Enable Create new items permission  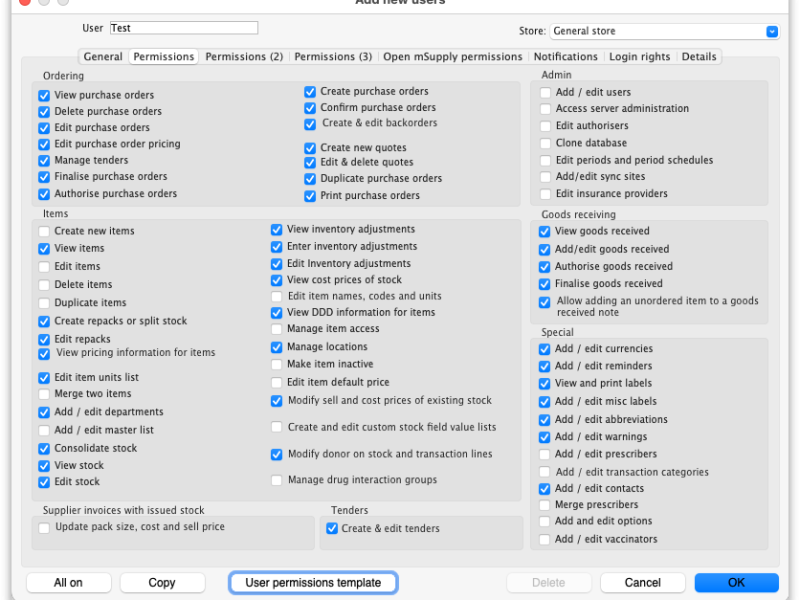tap(44, 232)
